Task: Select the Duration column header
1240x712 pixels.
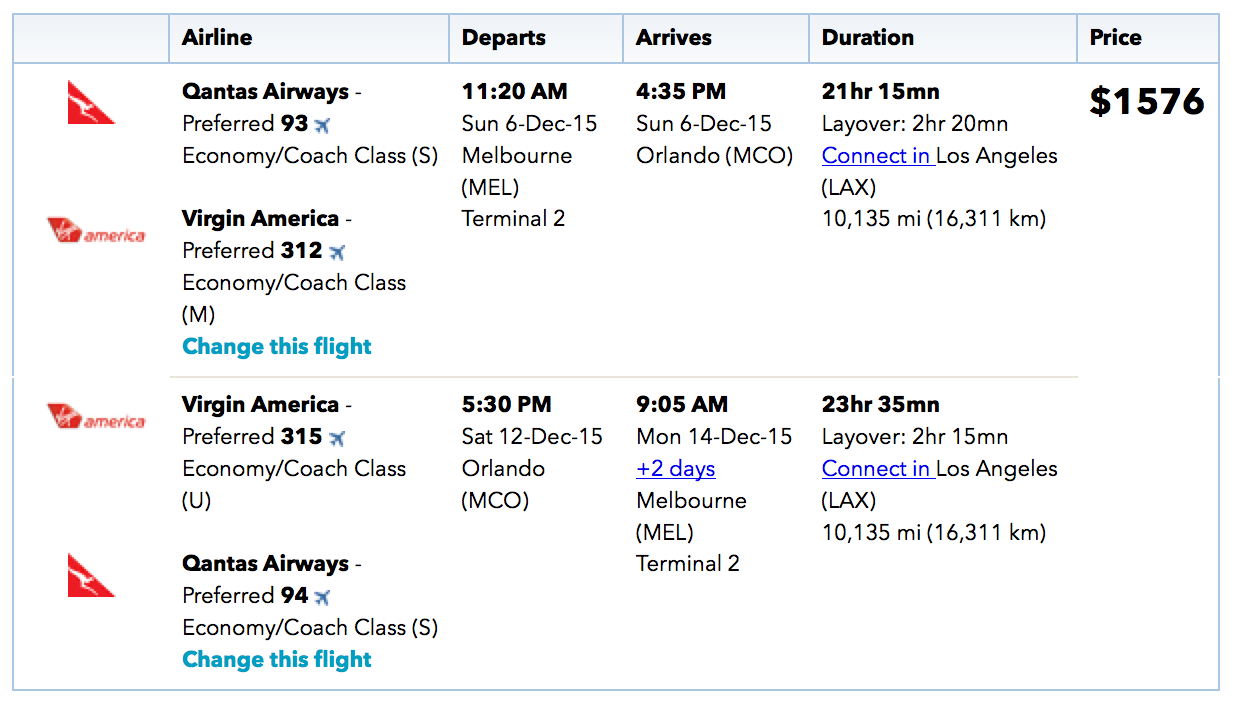Action: 868,38
